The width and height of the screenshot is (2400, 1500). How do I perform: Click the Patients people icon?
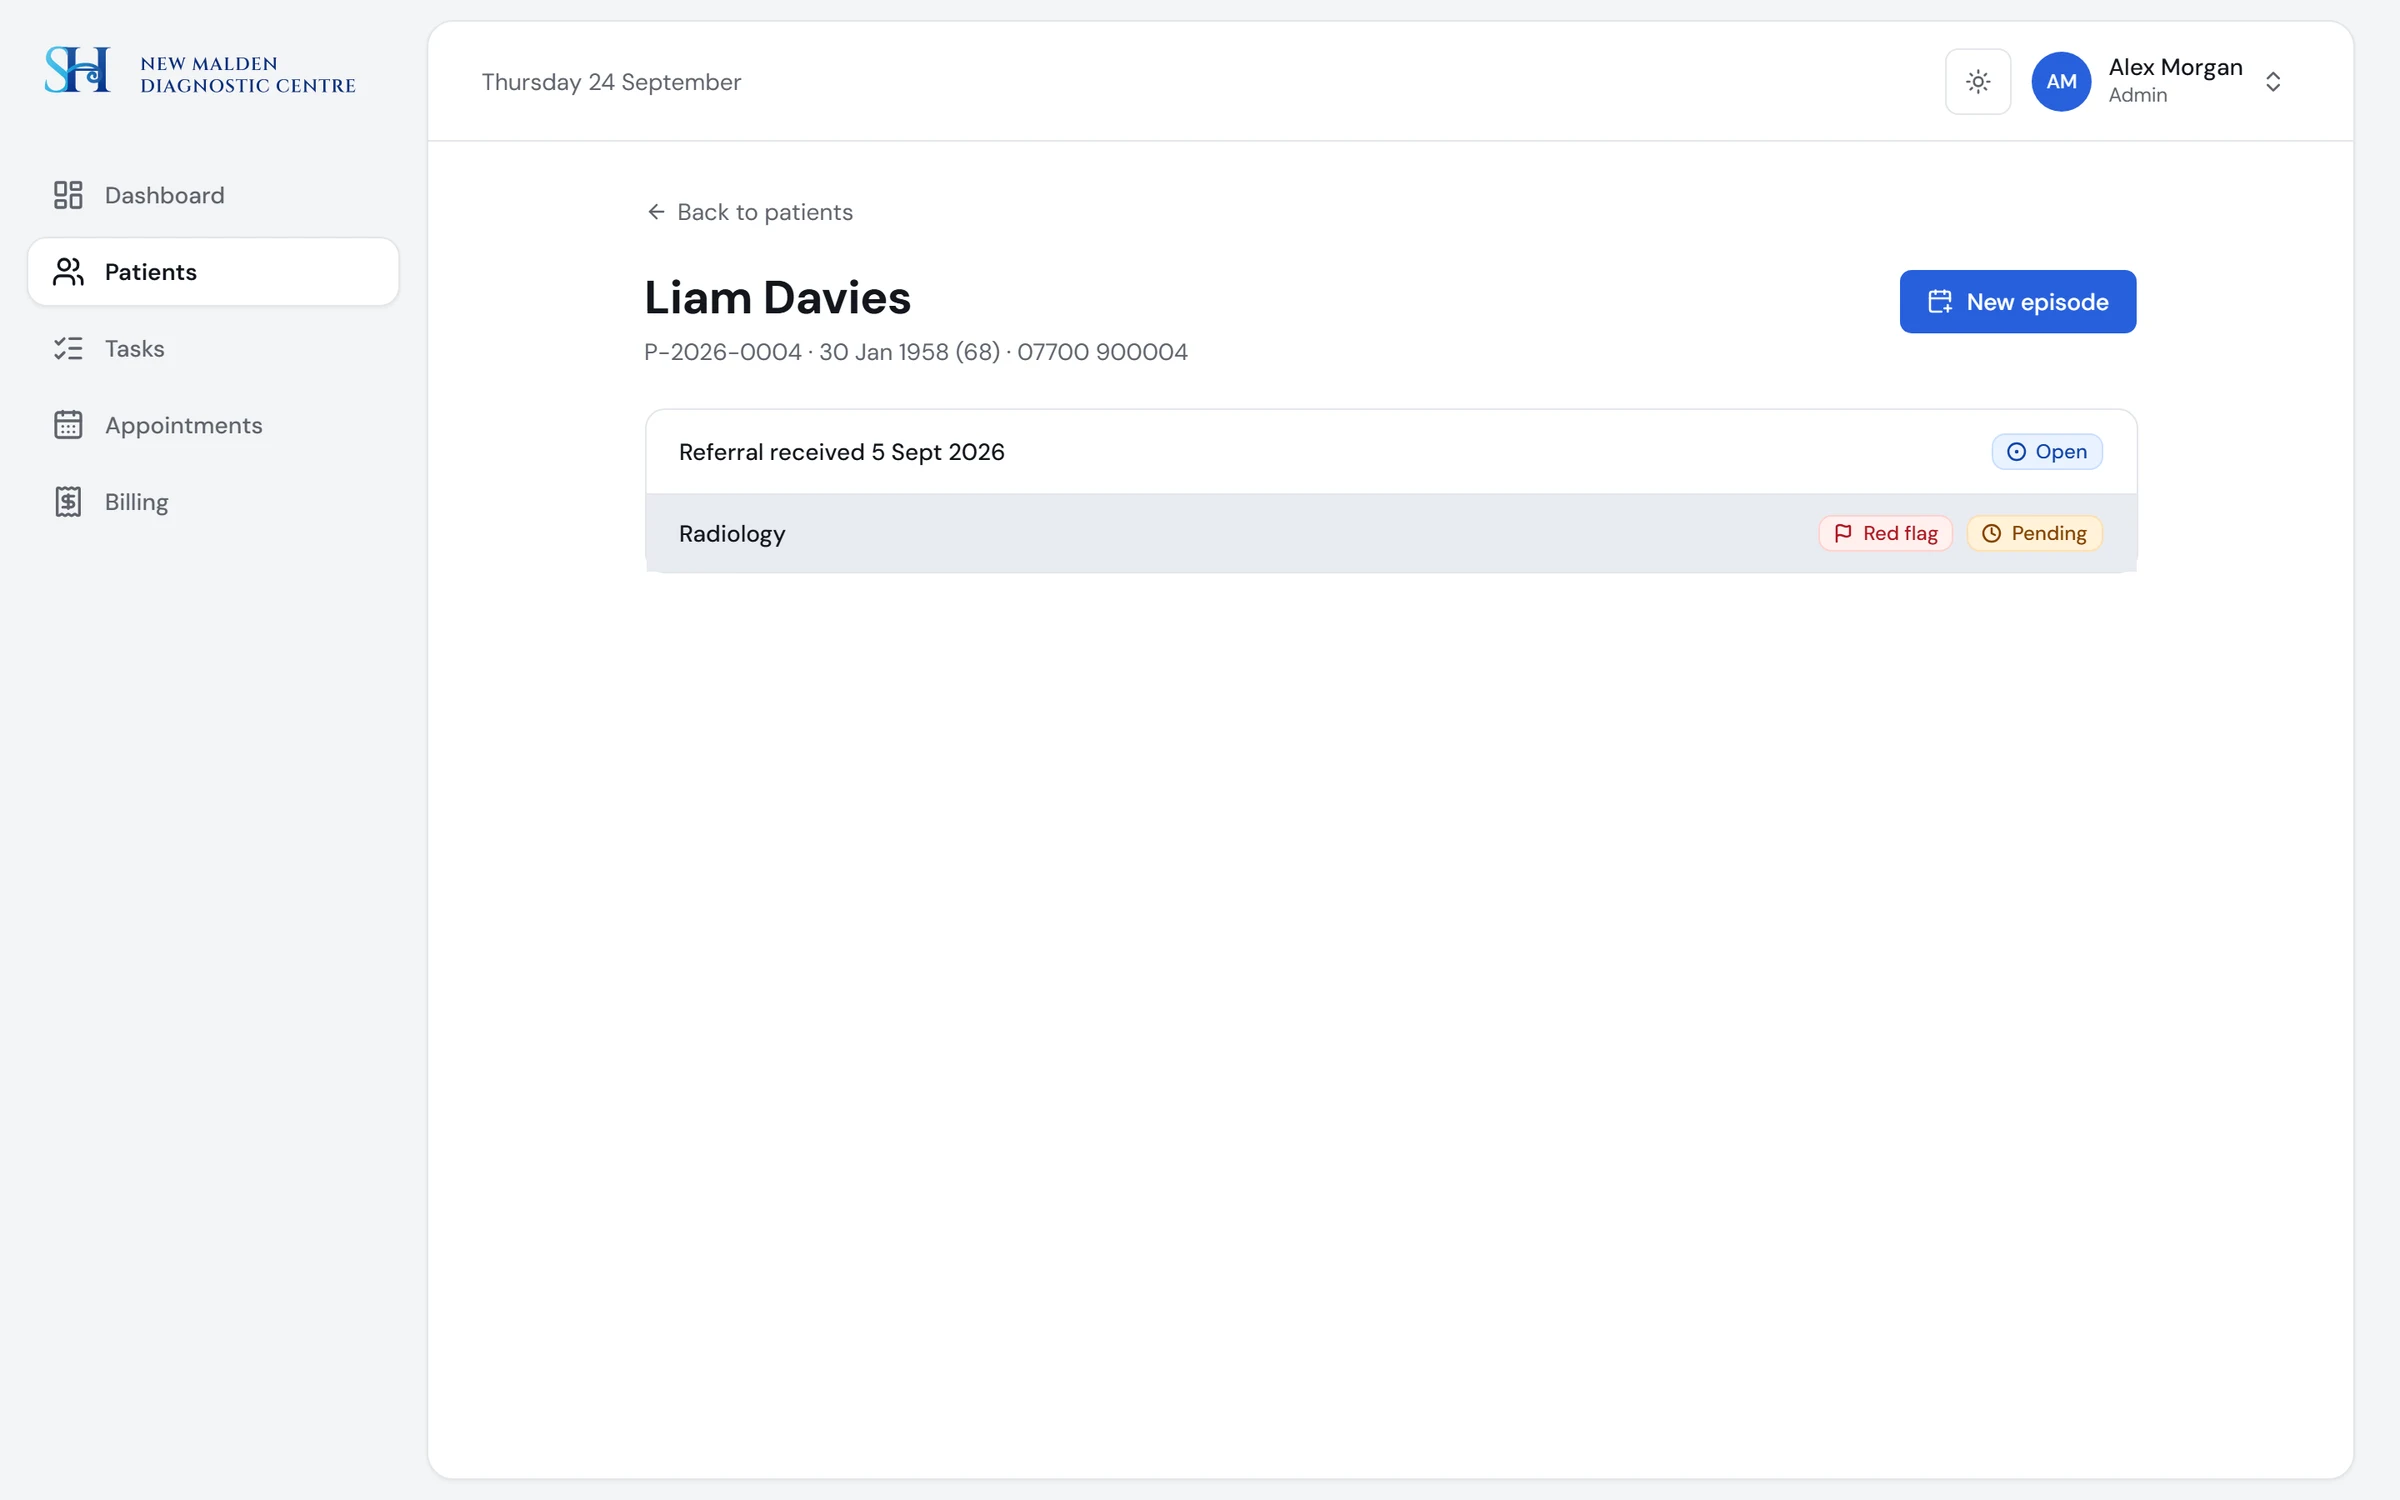[68, 271]
